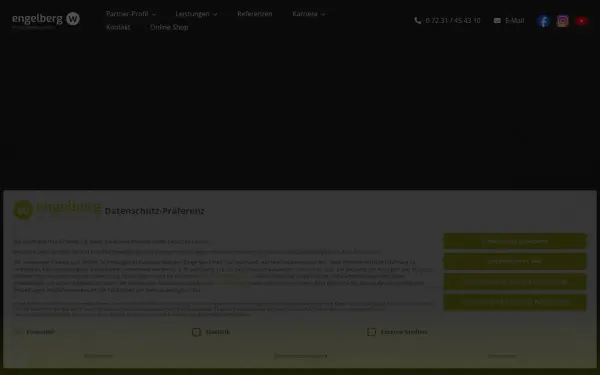Screen dimensions: 600x375
Task: Click the fourth green button, Individuelle Datenschutz-Präferenzen
Action: (515, 302)
